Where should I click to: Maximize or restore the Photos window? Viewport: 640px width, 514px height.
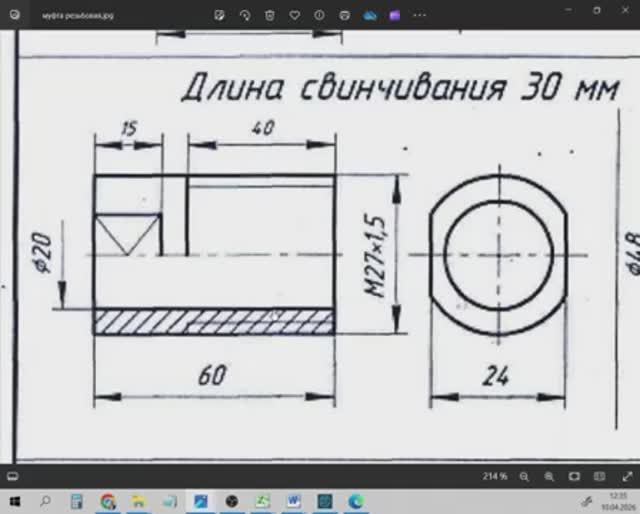[x=596, y=10]
